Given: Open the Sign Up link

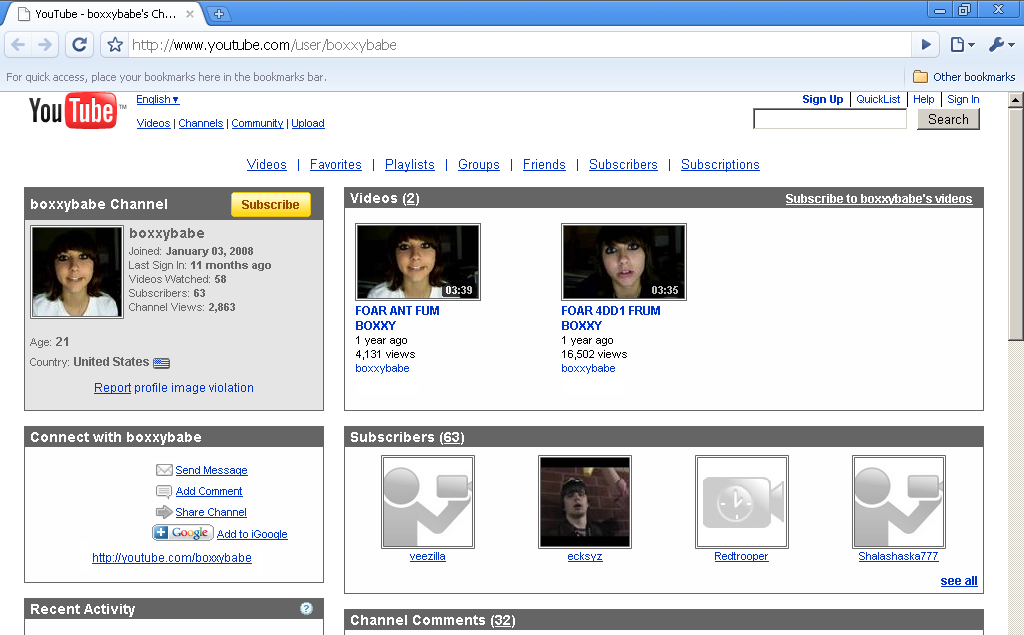Looking at the screenshot, I should pos(822,99).
